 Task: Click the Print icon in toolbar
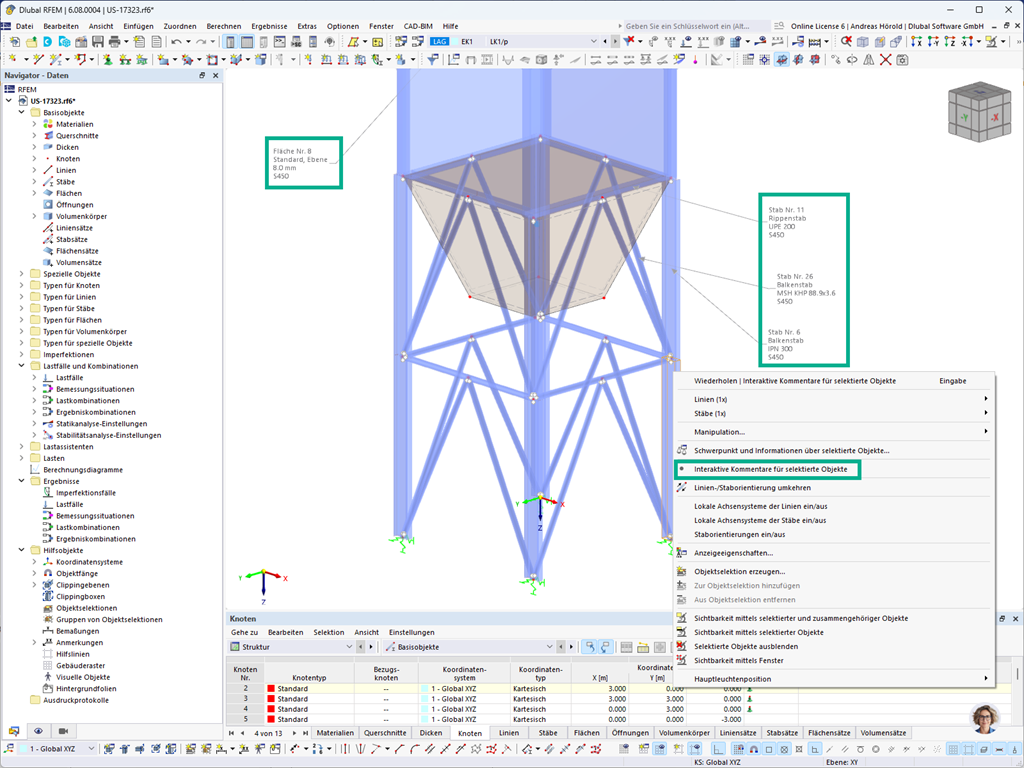click(x=114, y=42)
